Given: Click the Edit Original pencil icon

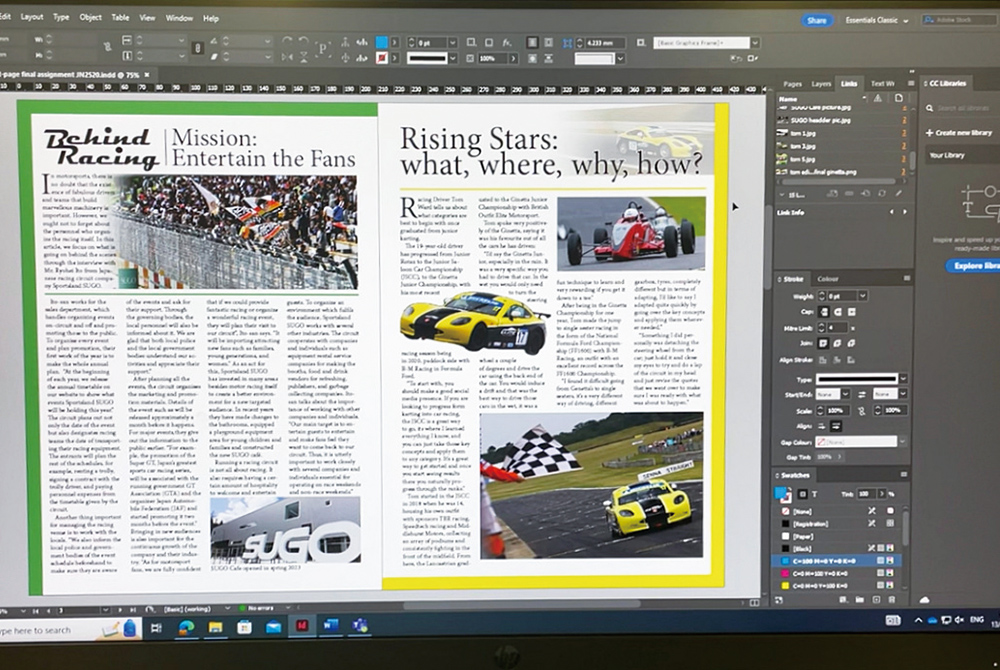Looking at the screenshot, I should 899,194.
